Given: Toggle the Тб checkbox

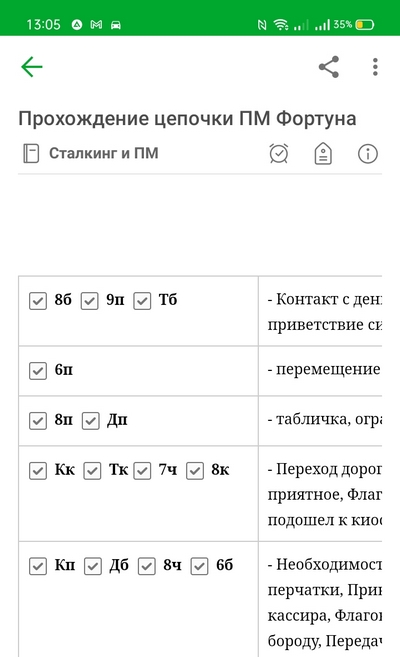Looking at the screenshot, I should (142, 301).
